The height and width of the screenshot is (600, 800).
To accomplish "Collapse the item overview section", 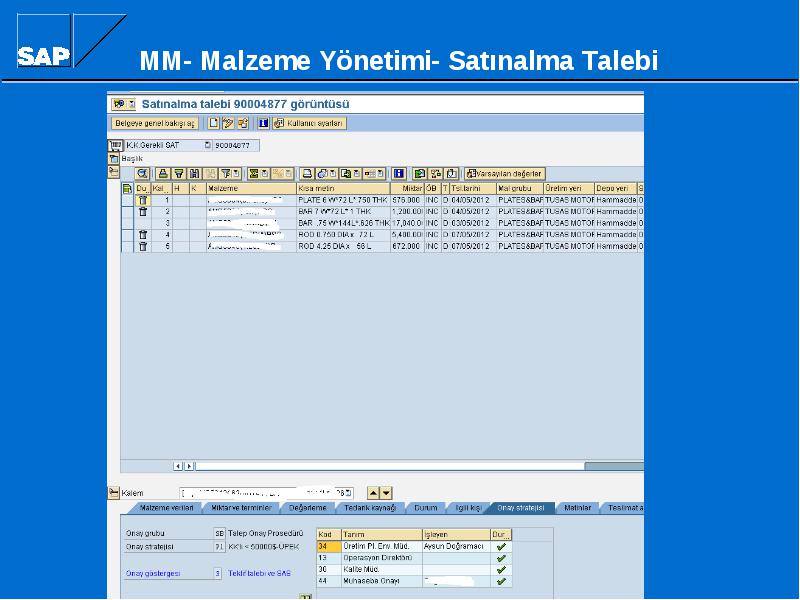I will [114, 172].
